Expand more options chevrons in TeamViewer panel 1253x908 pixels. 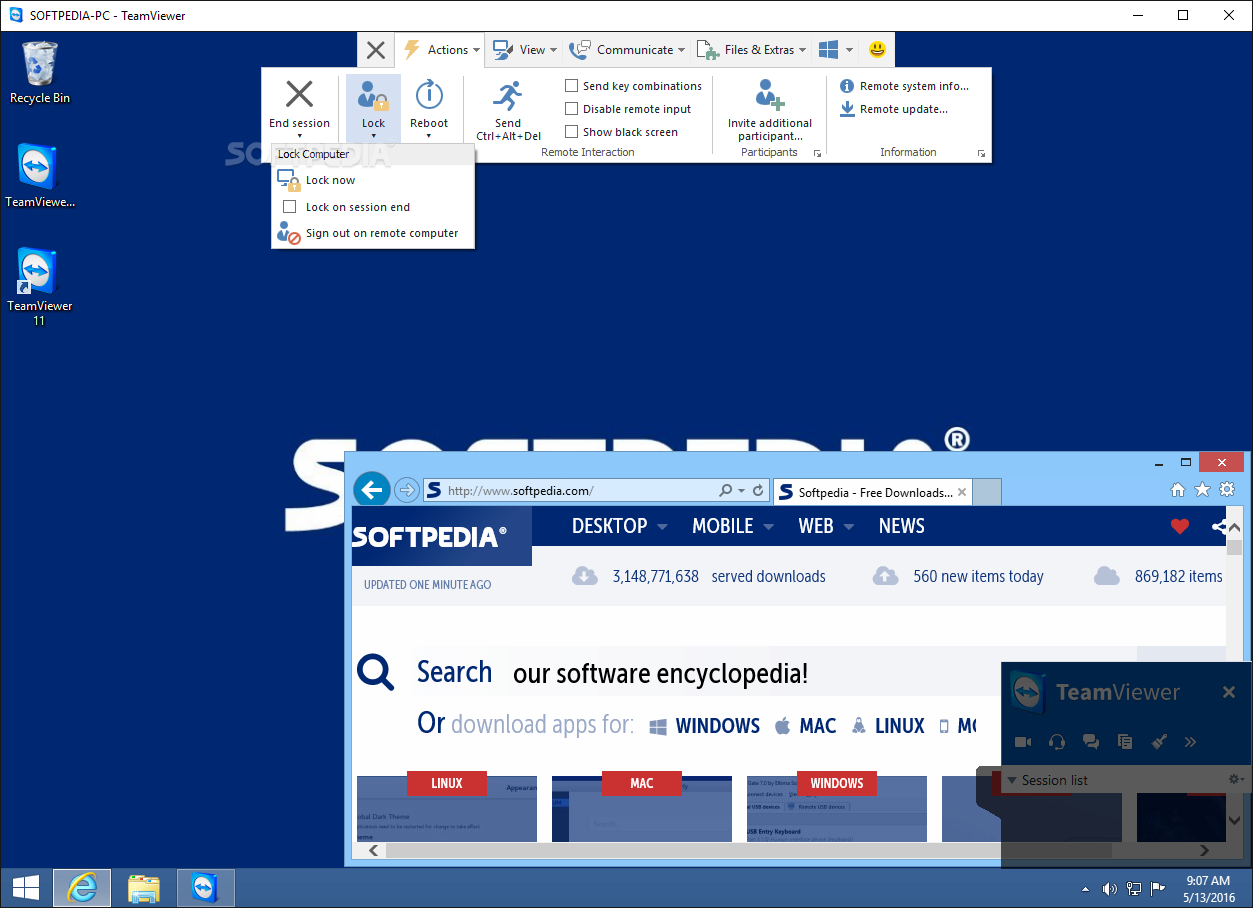coord(1190,742)
